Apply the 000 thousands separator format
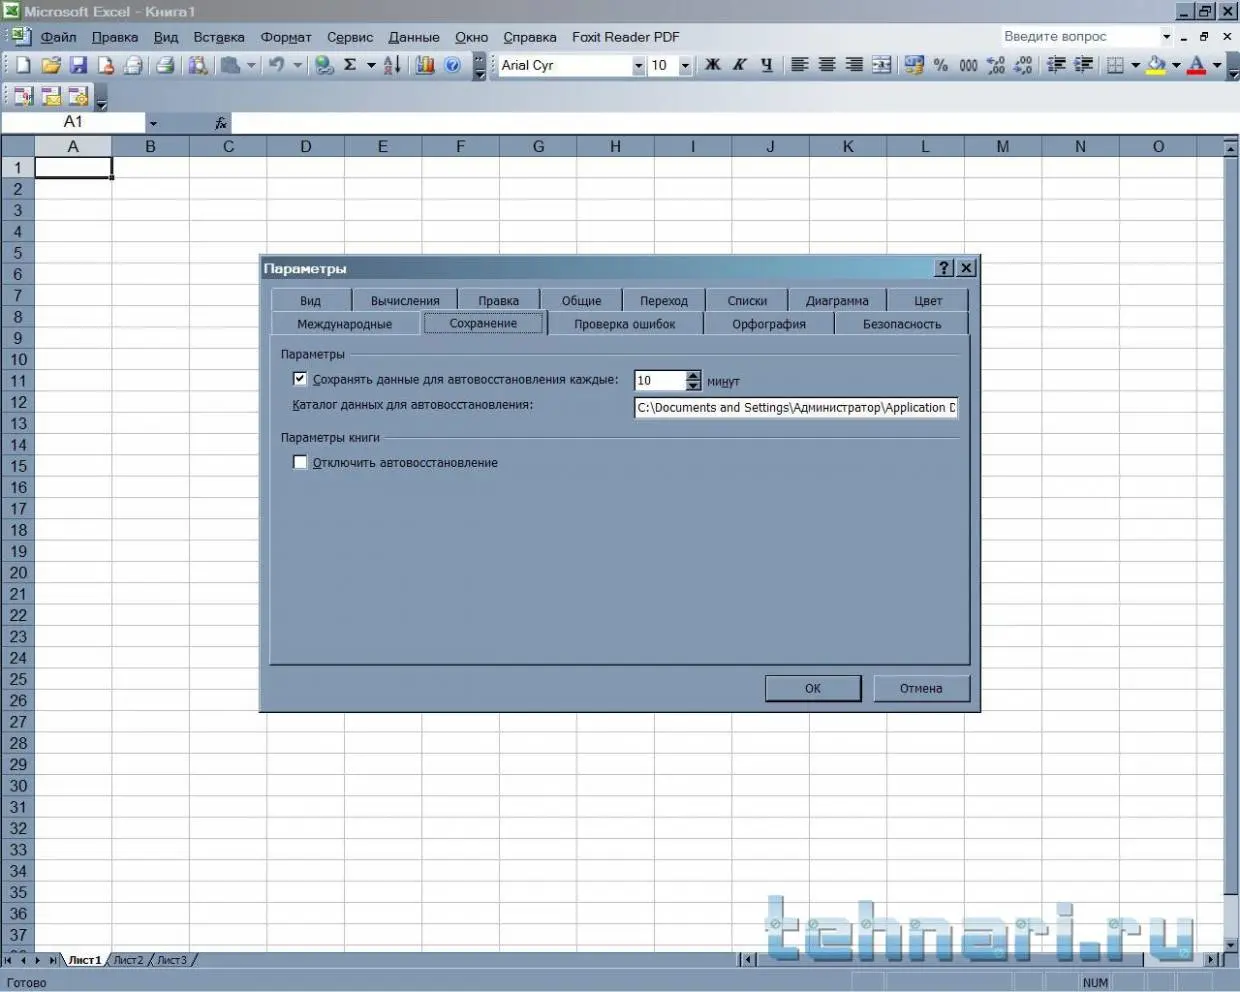 [968, 65]
